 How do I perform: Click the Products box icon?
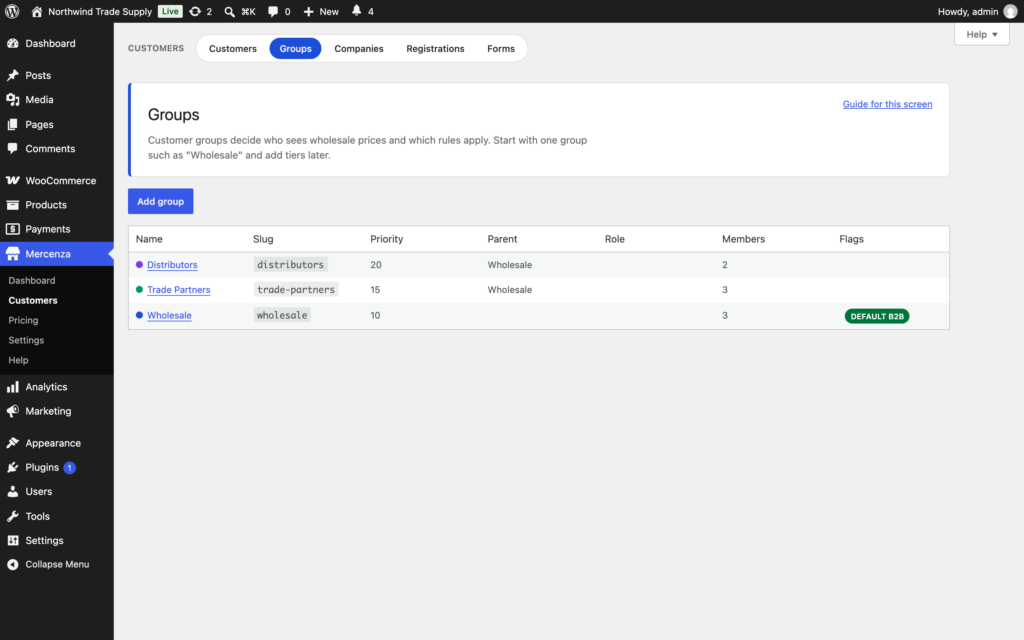12,204
